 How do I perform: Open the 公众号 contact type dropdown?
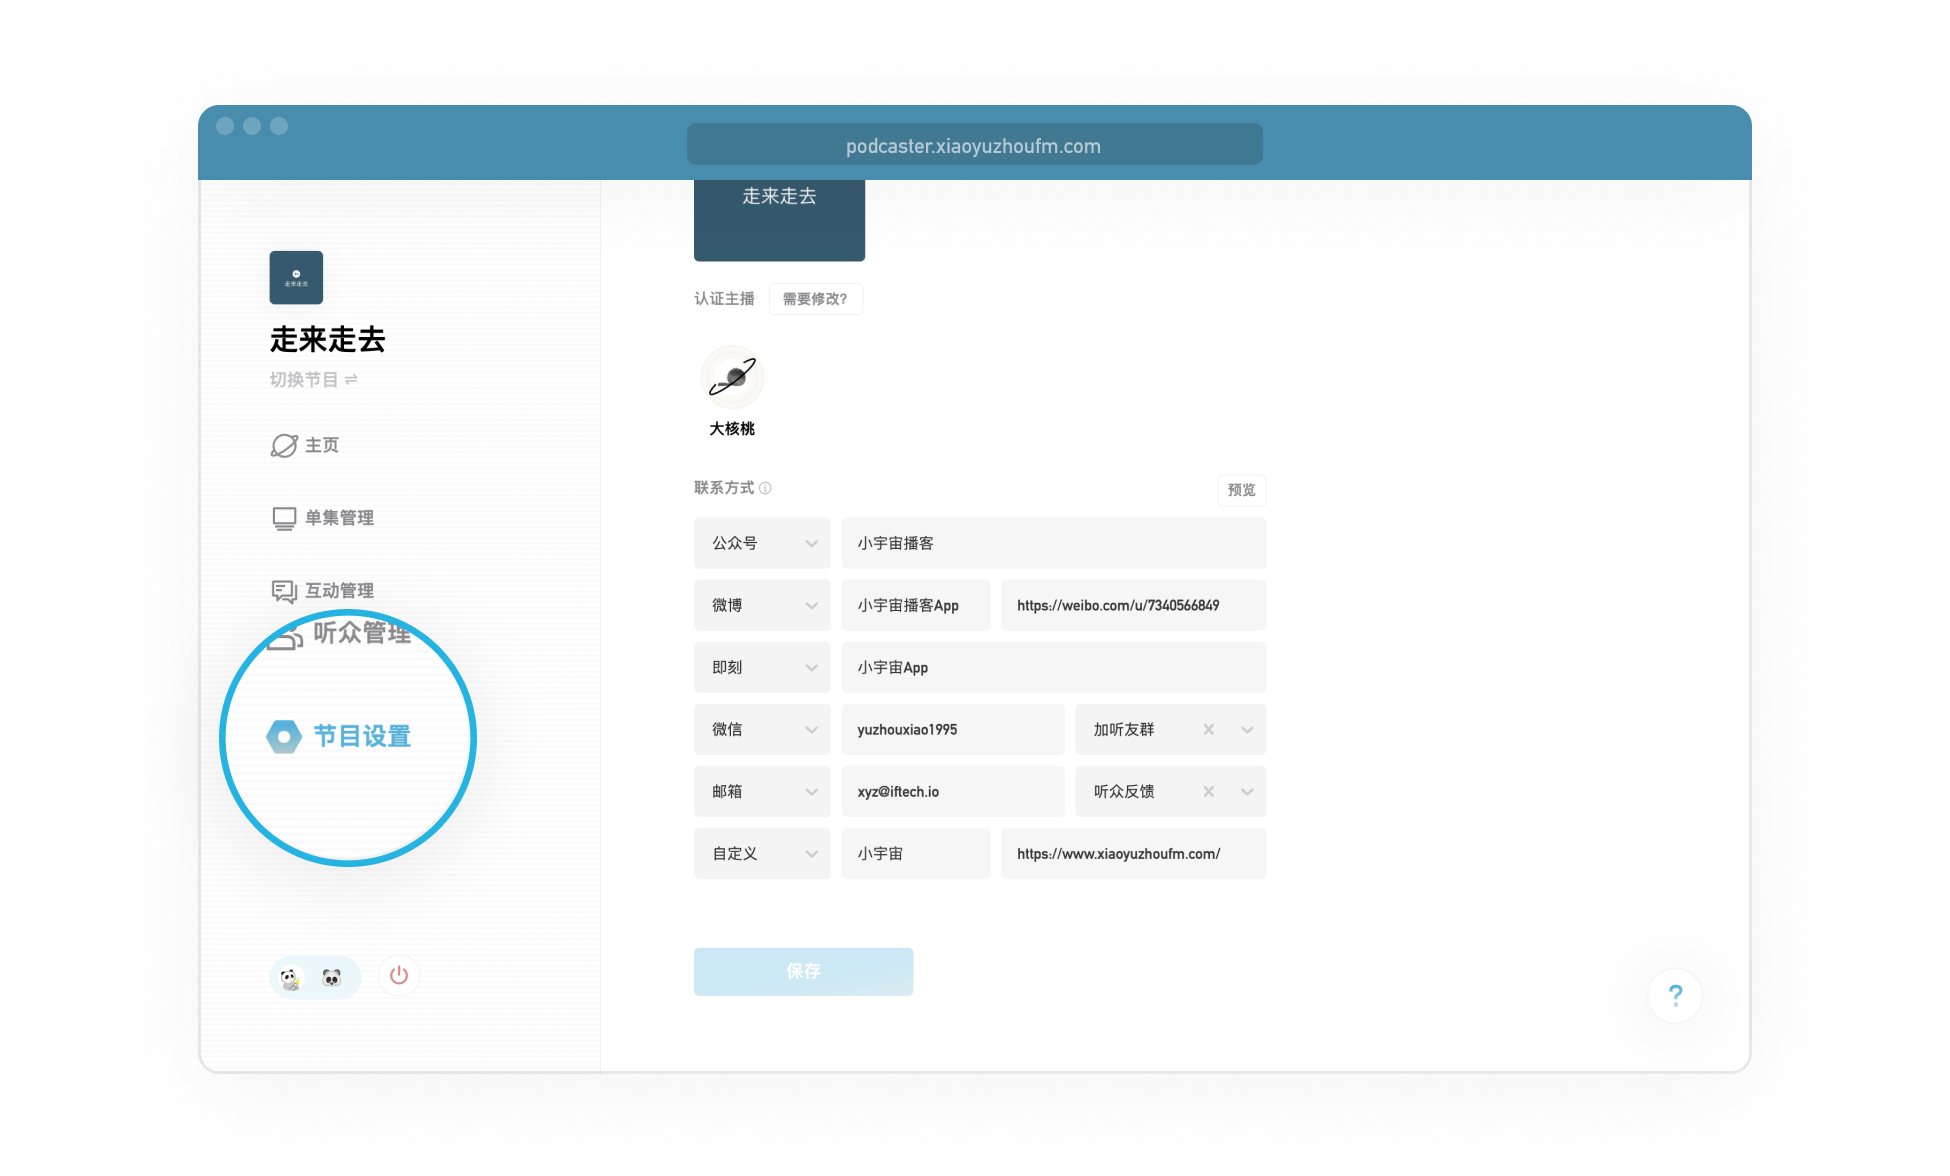(762, 543)
